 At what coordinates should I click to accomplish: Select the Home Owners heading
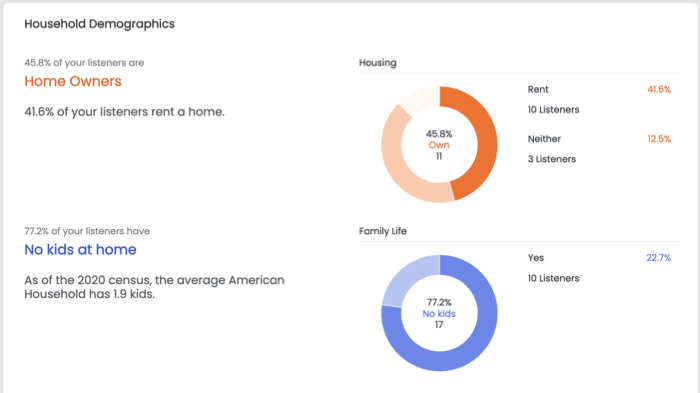click(x=73, y=81)
